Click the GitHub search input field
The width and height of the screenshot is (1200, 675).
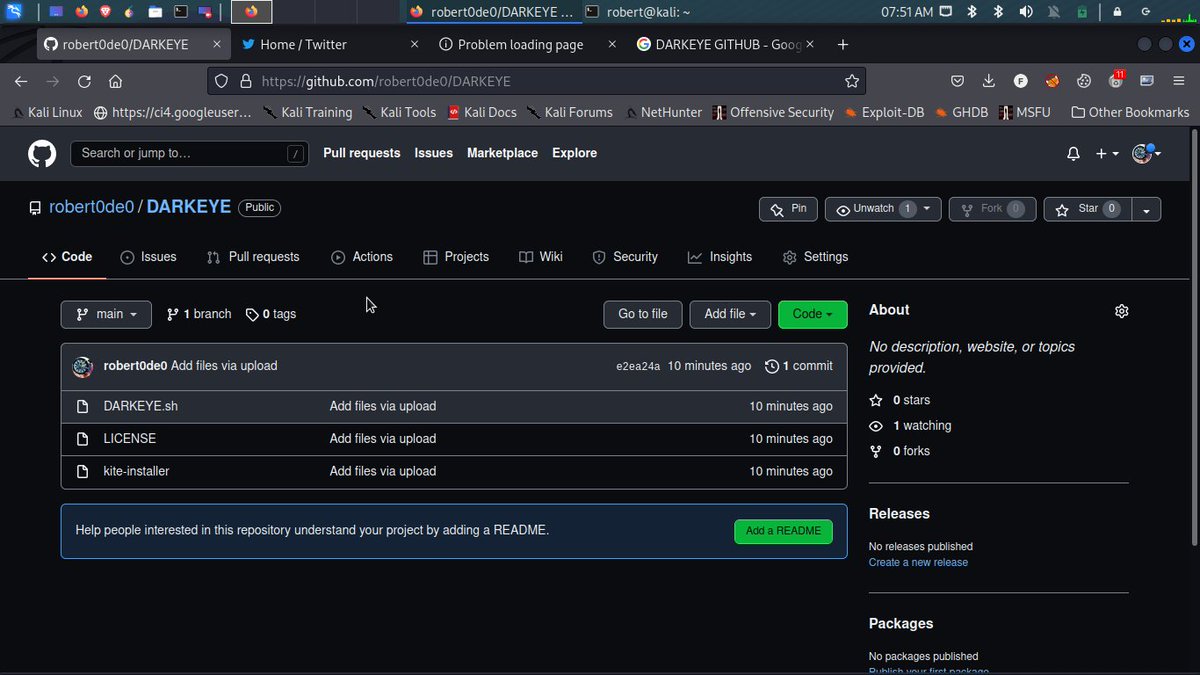(x=188, y=153)
